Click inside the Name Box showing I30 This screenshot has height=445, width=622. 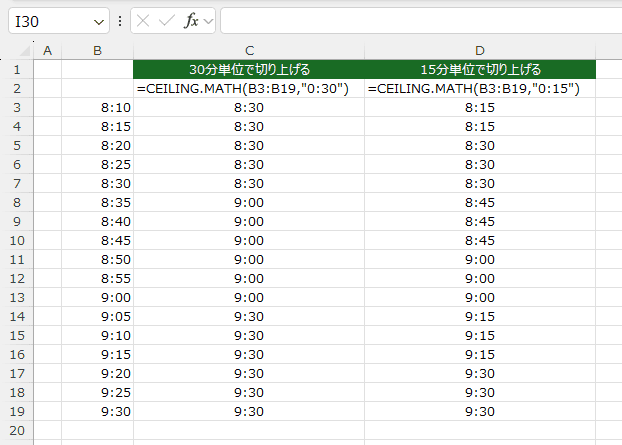50,21
